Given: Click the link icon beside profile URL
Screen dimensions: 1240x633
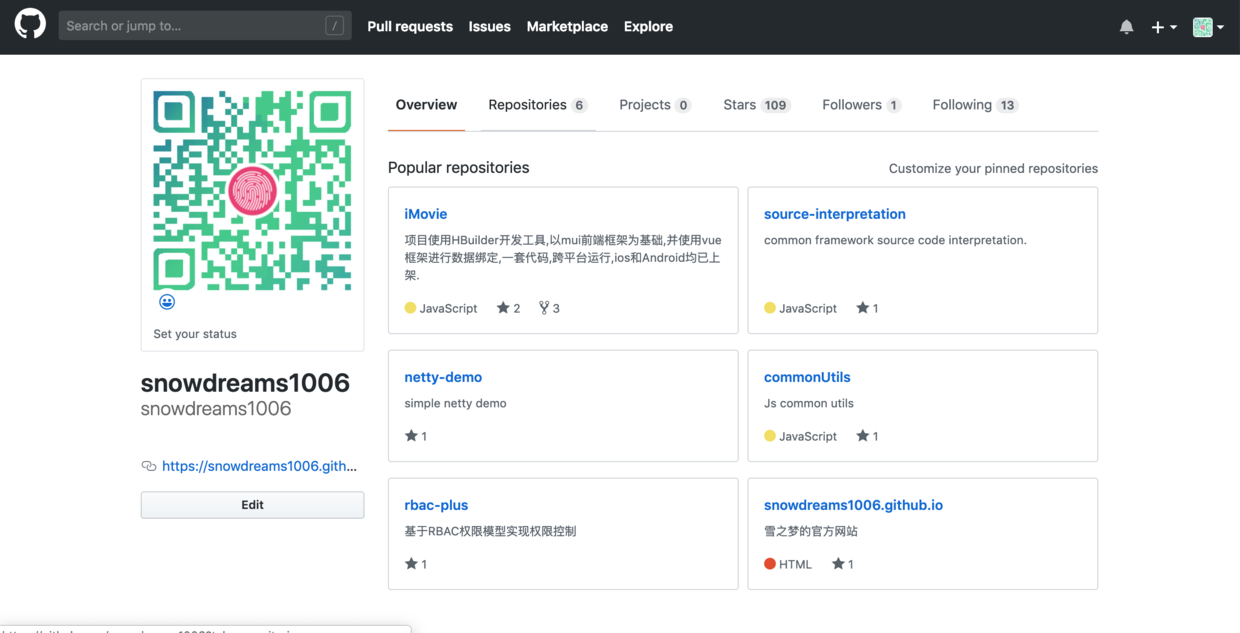Looking at the screenshot, I should (x=149, y=466).
